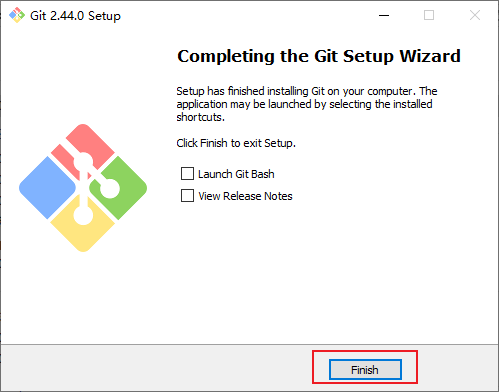
Task: Click the Git icon in the title bar
Action: 17,15
